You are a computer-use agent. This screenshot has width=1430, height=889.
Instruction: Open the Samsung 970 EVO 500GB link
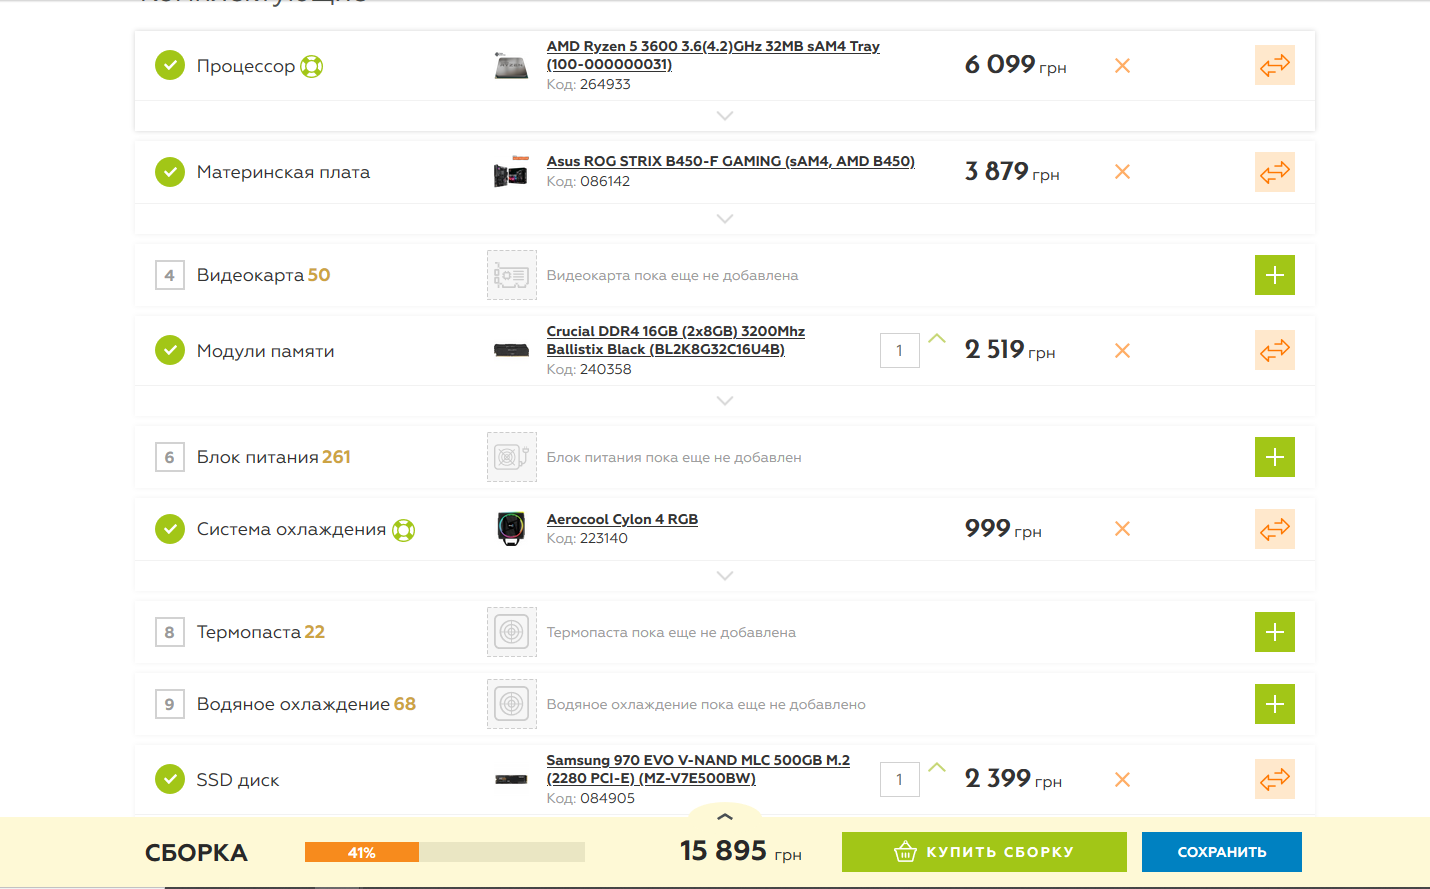coord(698,769)
